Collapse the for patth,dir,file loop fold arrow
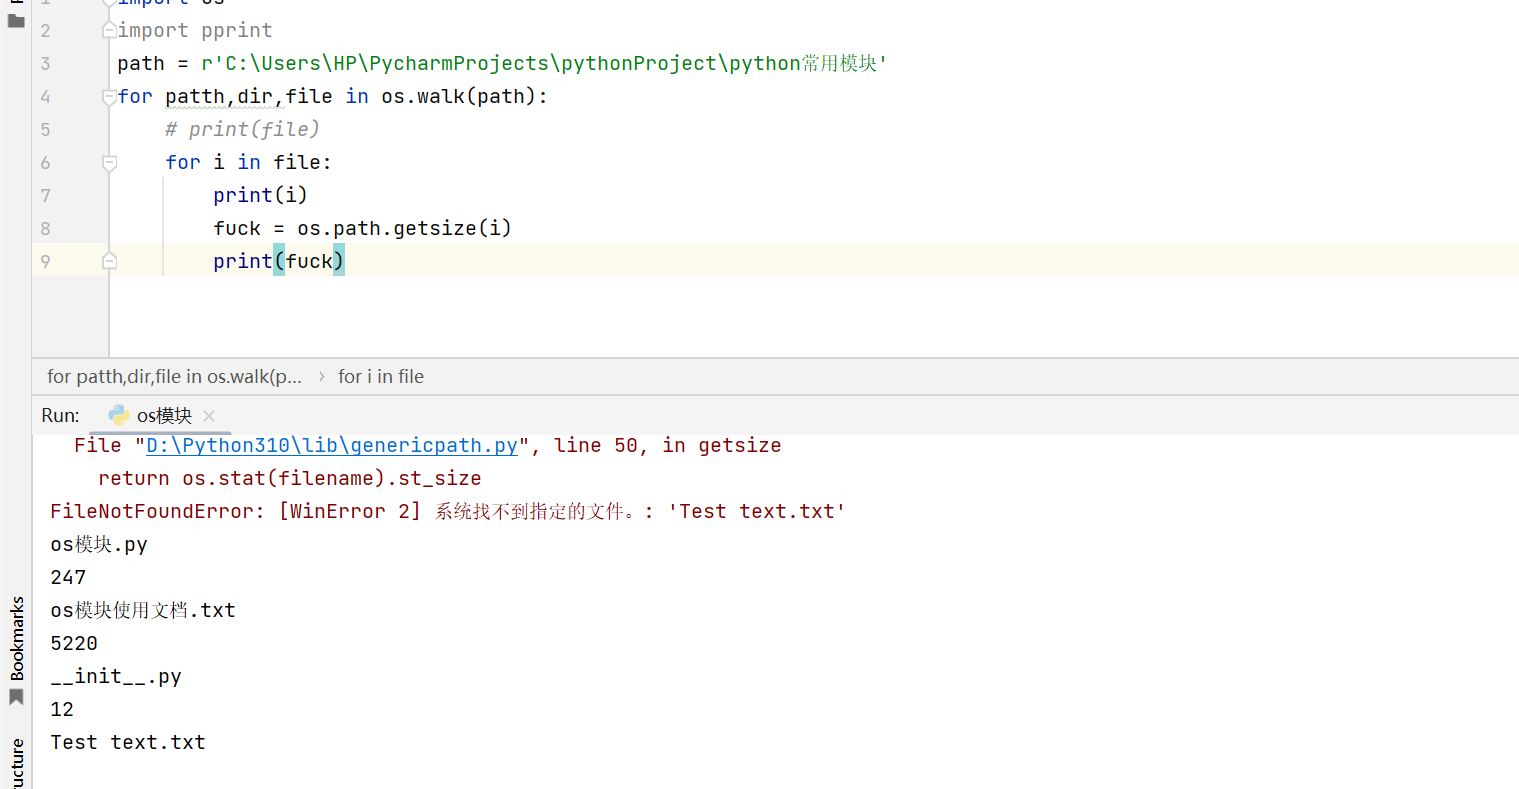 click(110, 97)
